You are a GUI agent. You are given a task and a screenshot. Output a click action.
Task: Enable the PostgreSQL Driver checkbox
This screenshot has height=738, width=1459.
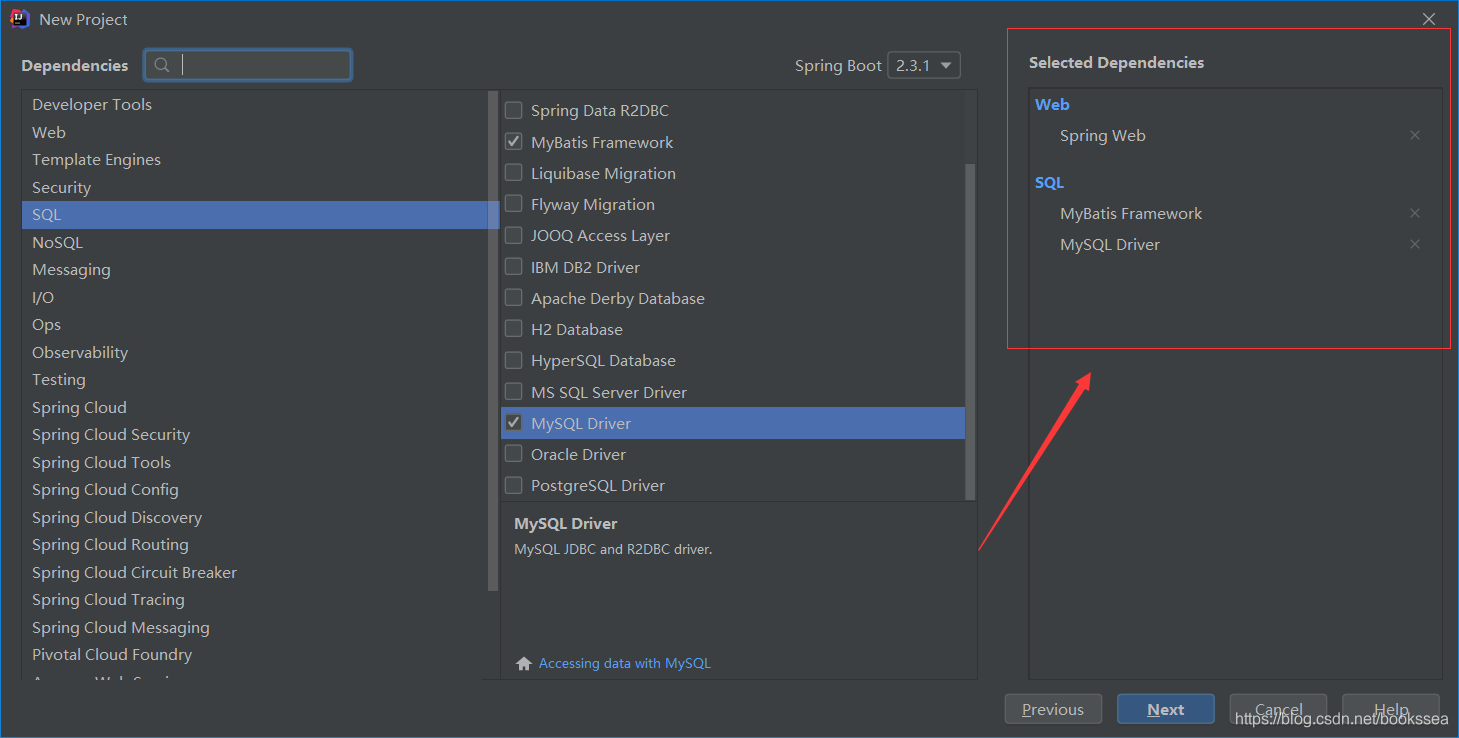pyautogui.click(x=513, y=485)
